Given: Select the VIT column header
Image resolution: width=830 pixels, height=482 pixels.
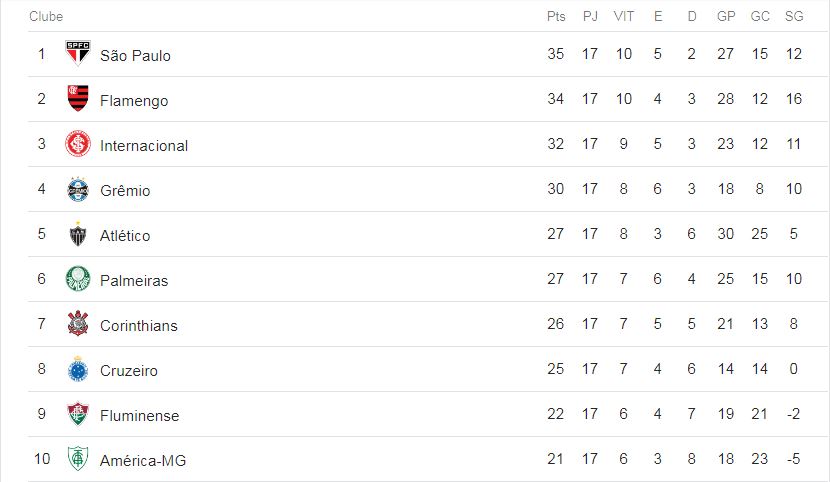Looking at the screenshot, I should click(x=624, y=16).
